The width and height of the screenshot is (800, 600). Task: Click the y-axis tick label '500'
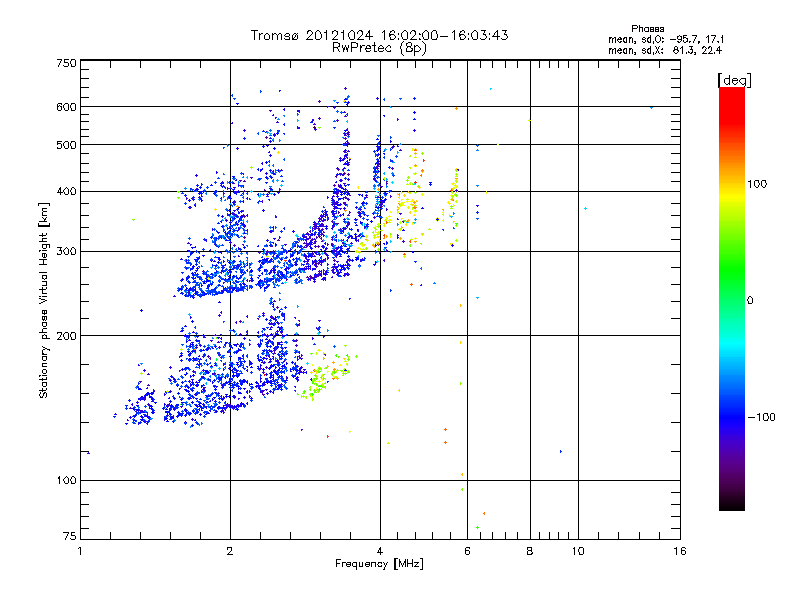[x=66, y=145]
